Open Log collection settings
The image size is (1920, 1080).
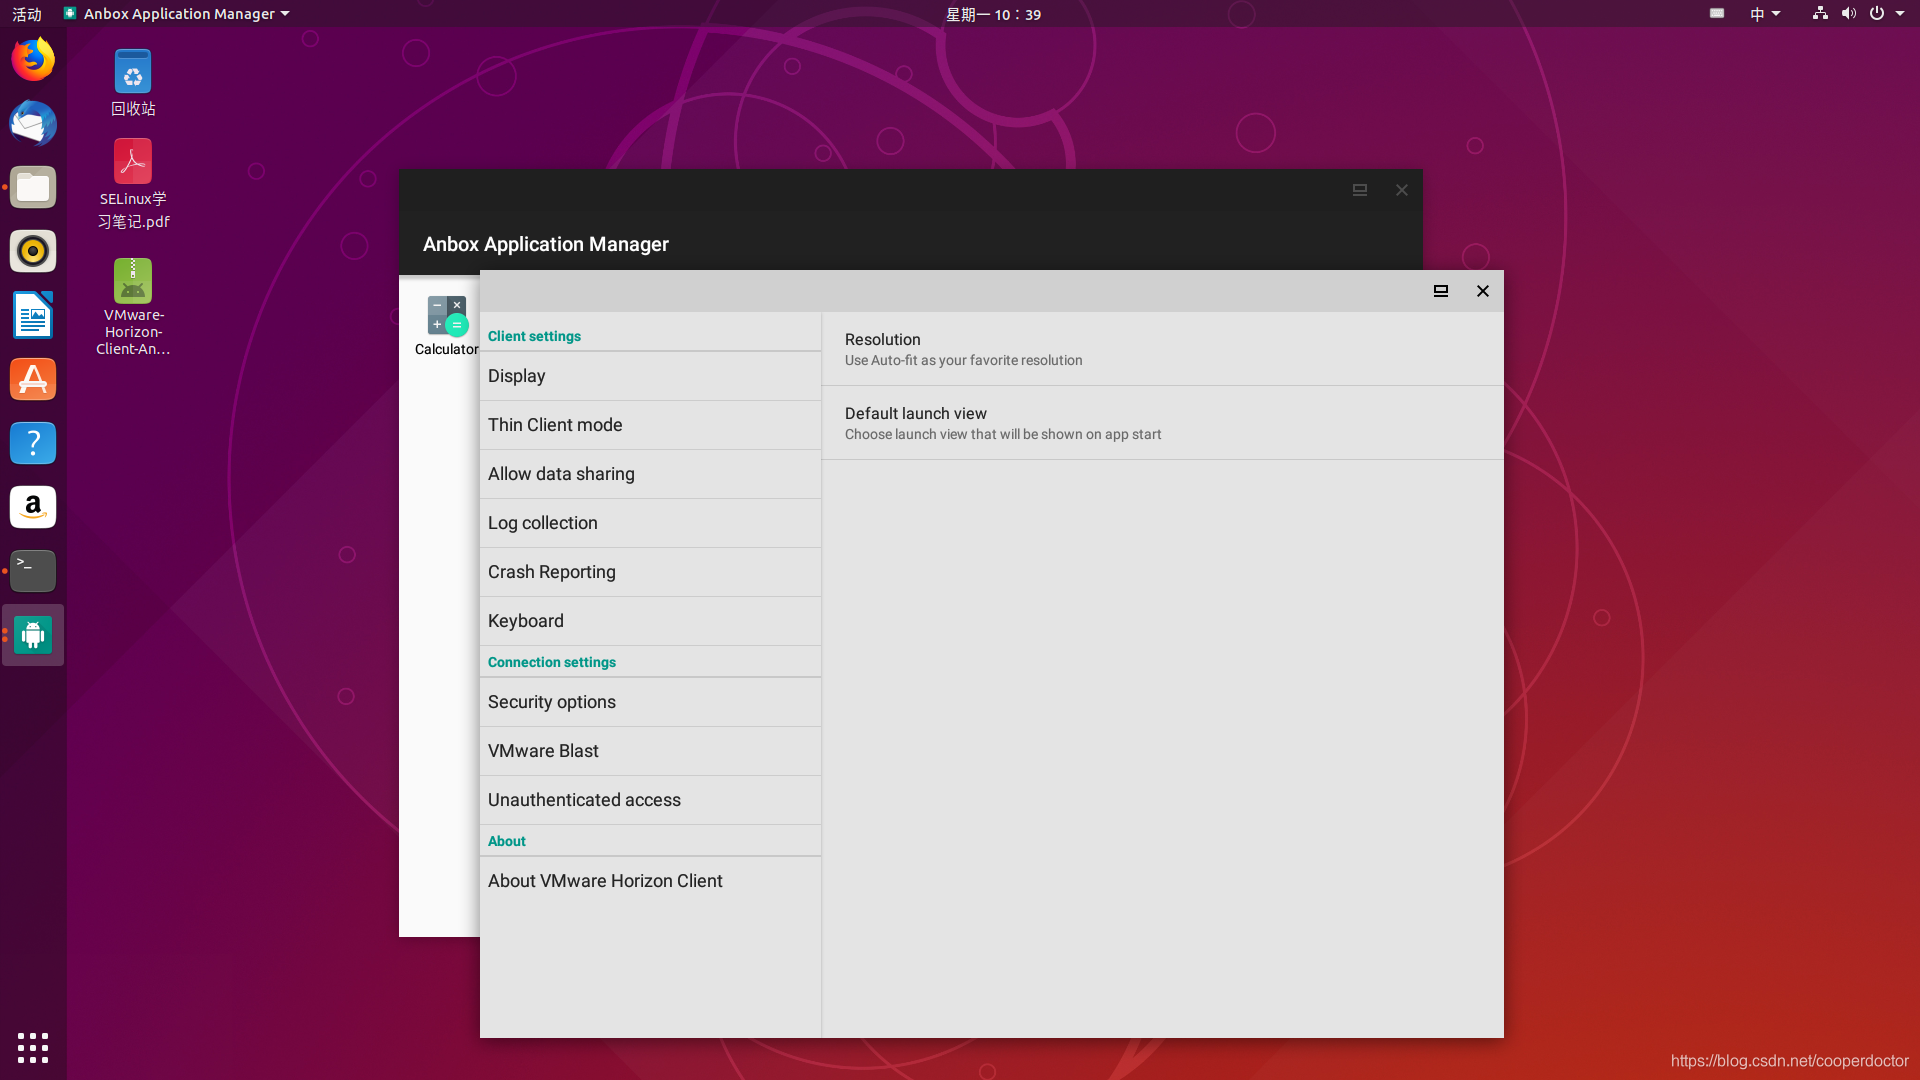click(x=650, y=523)
